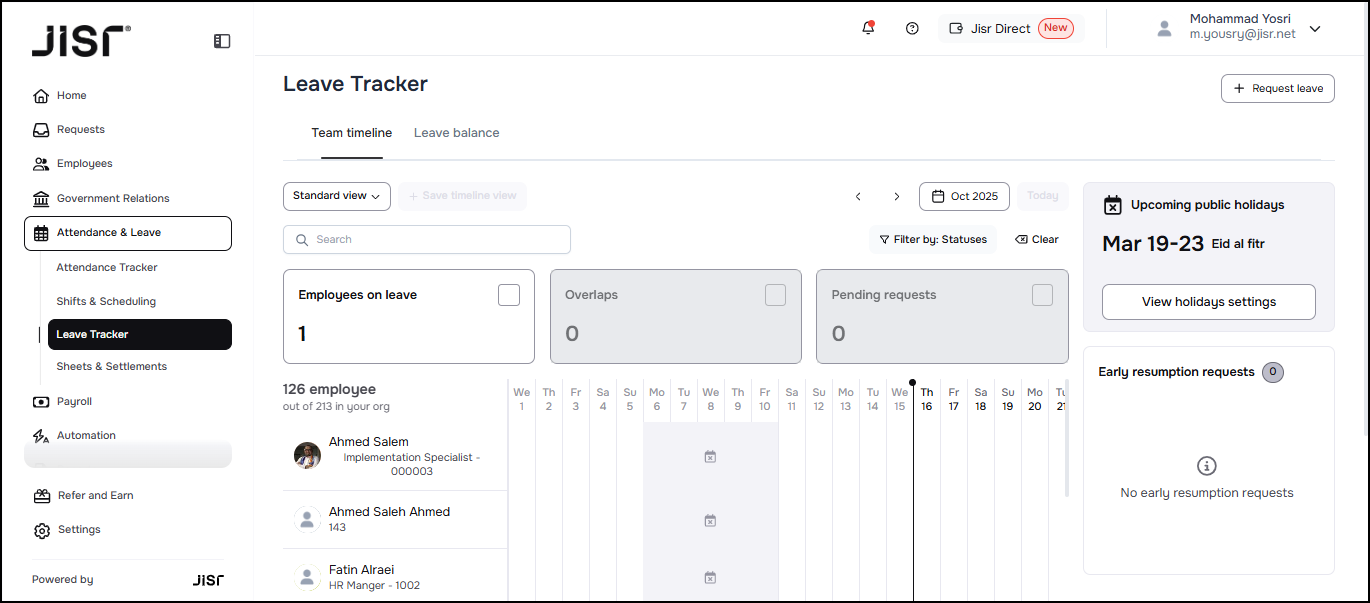The height and width of the screenshot is (603, 1370).
Task: Click the Request leave button
Action: click(1277, 88)
